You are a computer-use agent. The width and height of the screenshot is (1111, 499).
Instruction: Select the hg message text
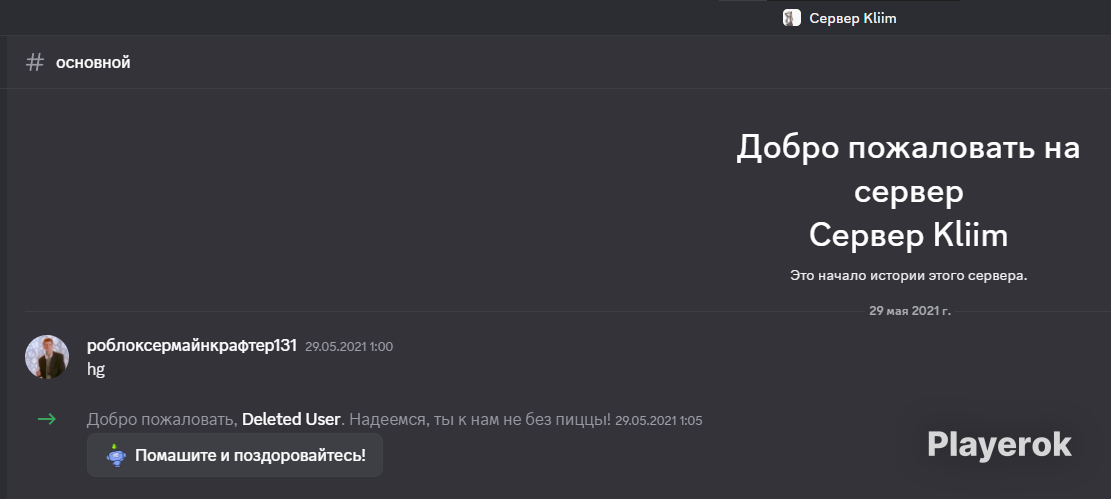(96, 369)
